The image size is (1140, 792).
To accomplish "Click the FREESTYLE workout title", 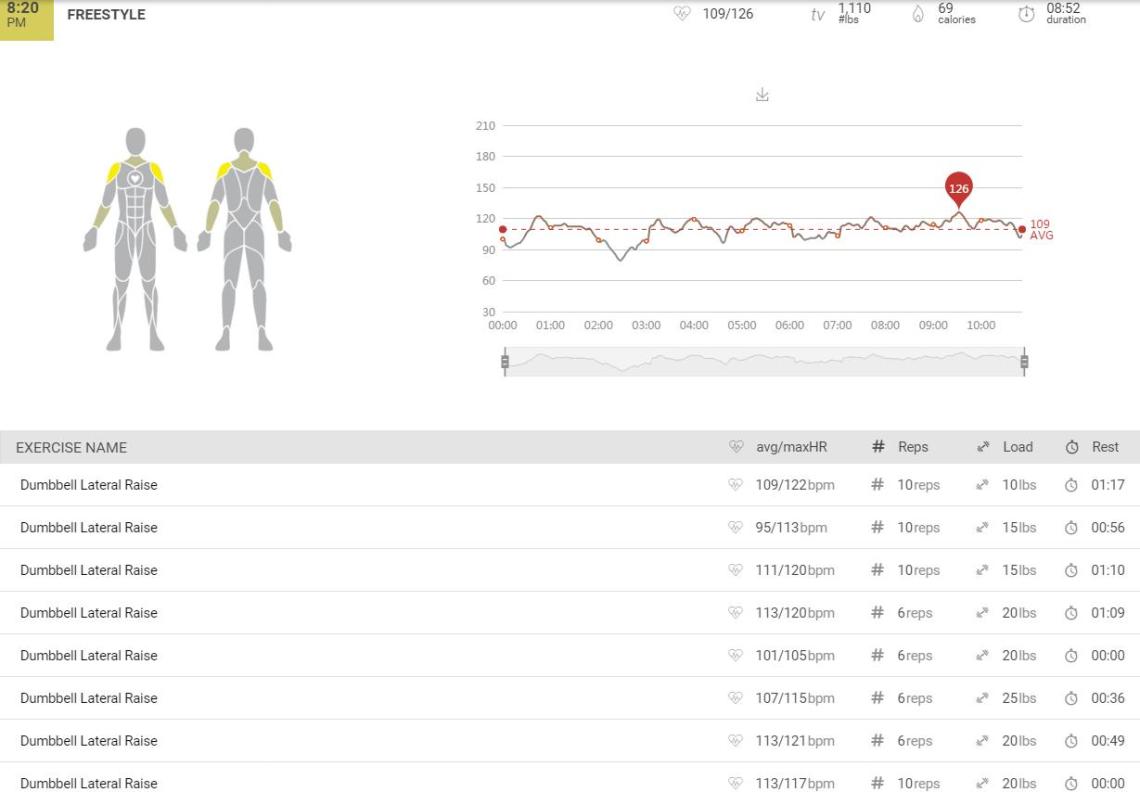I will pyautogui.click(x=106, y=15).
